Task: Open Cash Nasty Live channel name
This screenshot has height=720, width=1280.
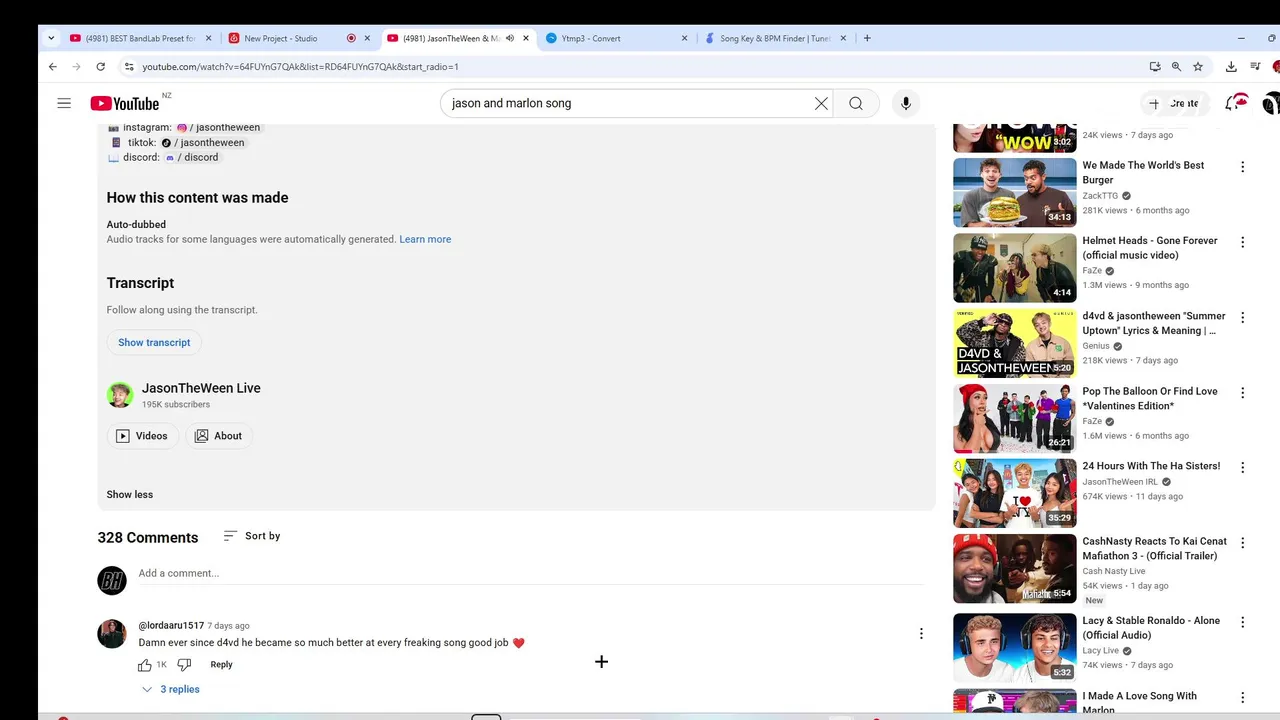Action: coord(1113,571)
